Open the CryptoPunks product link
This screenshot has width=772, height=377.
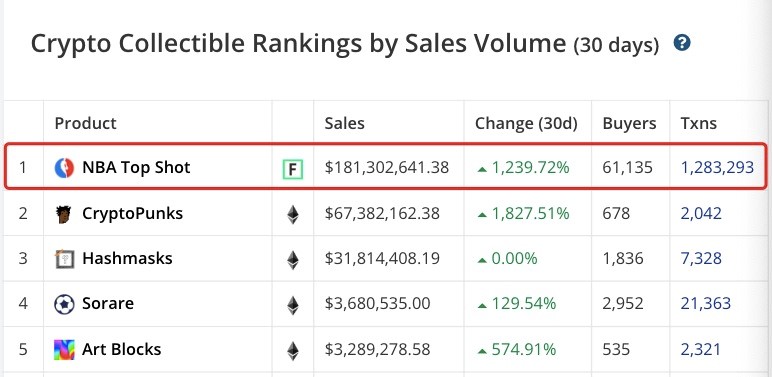pyautogui.click(x=132, y=214)
